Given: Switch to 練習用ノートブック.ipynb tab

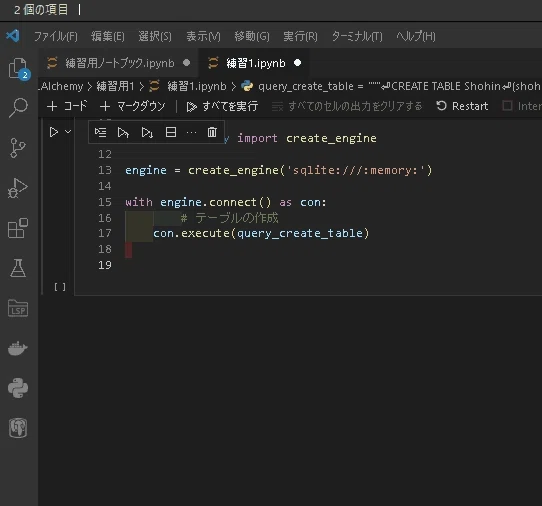Looking at the screenshot, I should click(120, 63).
